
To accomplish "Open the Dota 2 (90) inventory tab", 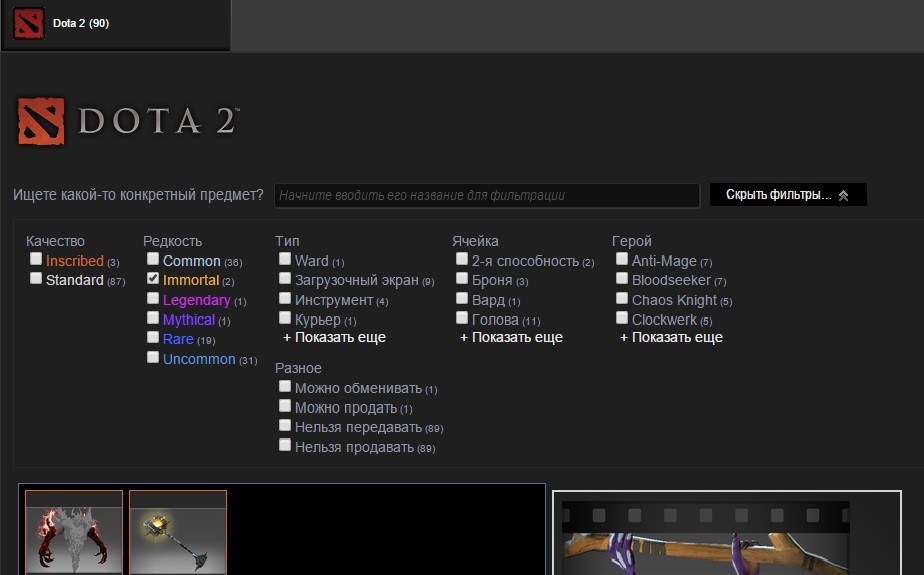I will click(116, 25).
